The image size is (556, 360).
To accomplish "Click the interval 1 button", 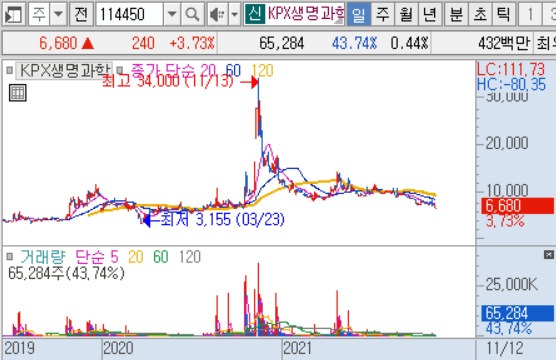I will pos(530,15).
